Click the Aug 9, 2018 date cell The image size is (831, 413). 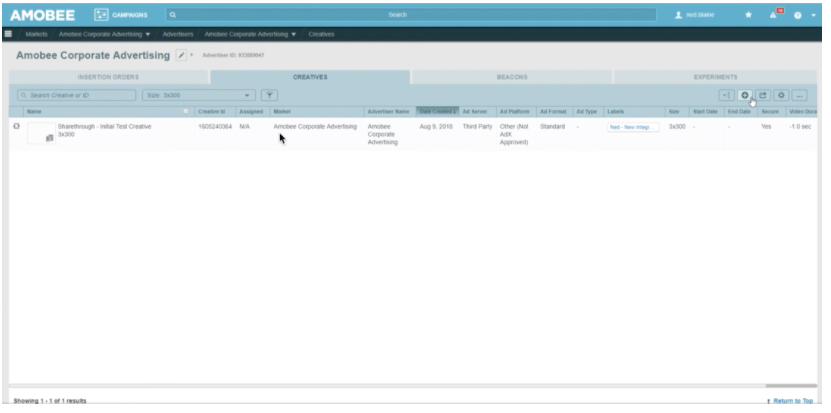click(x=436, y=127)
